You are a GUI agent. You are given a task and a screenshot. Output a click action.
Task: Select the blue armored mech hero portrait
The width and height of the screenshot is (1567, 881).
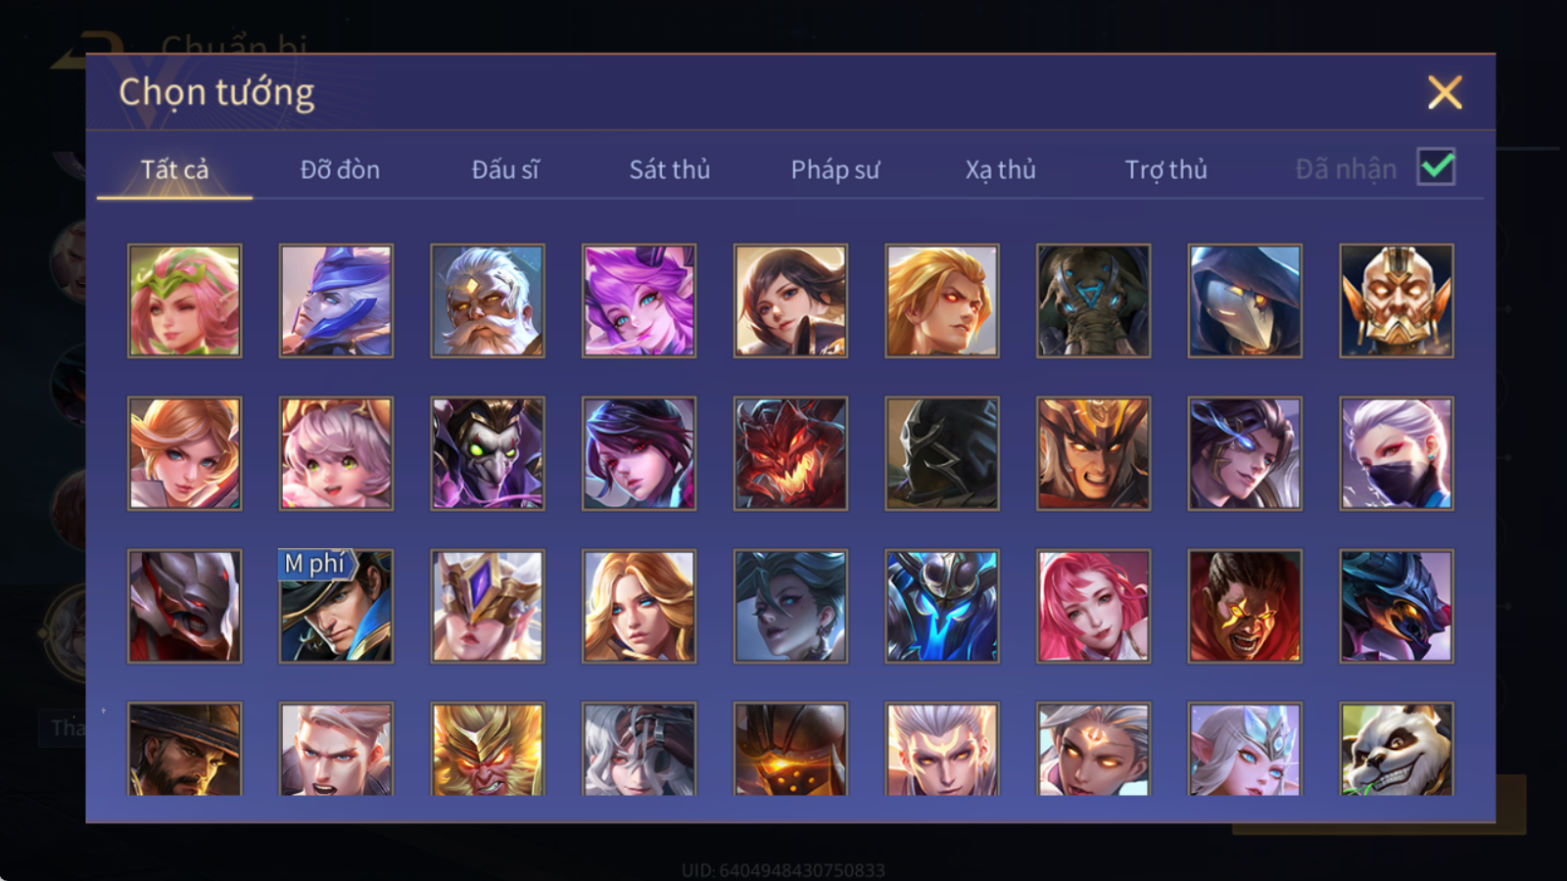(942, 606)
